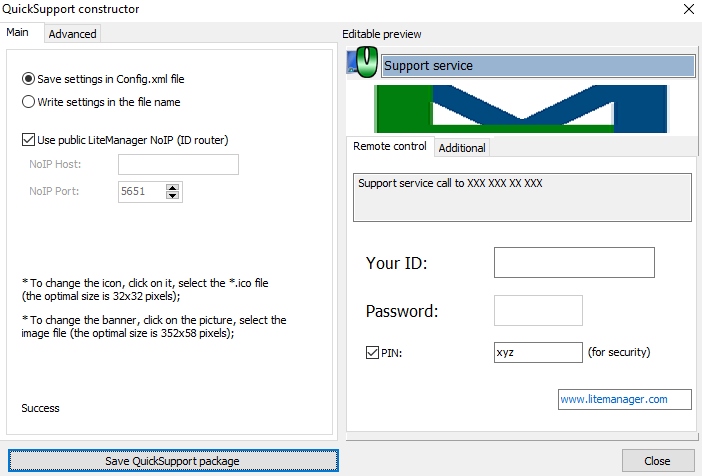This screenshot has height=476, width=702.
Task: Click the Success status text
Action: point(40,408)
